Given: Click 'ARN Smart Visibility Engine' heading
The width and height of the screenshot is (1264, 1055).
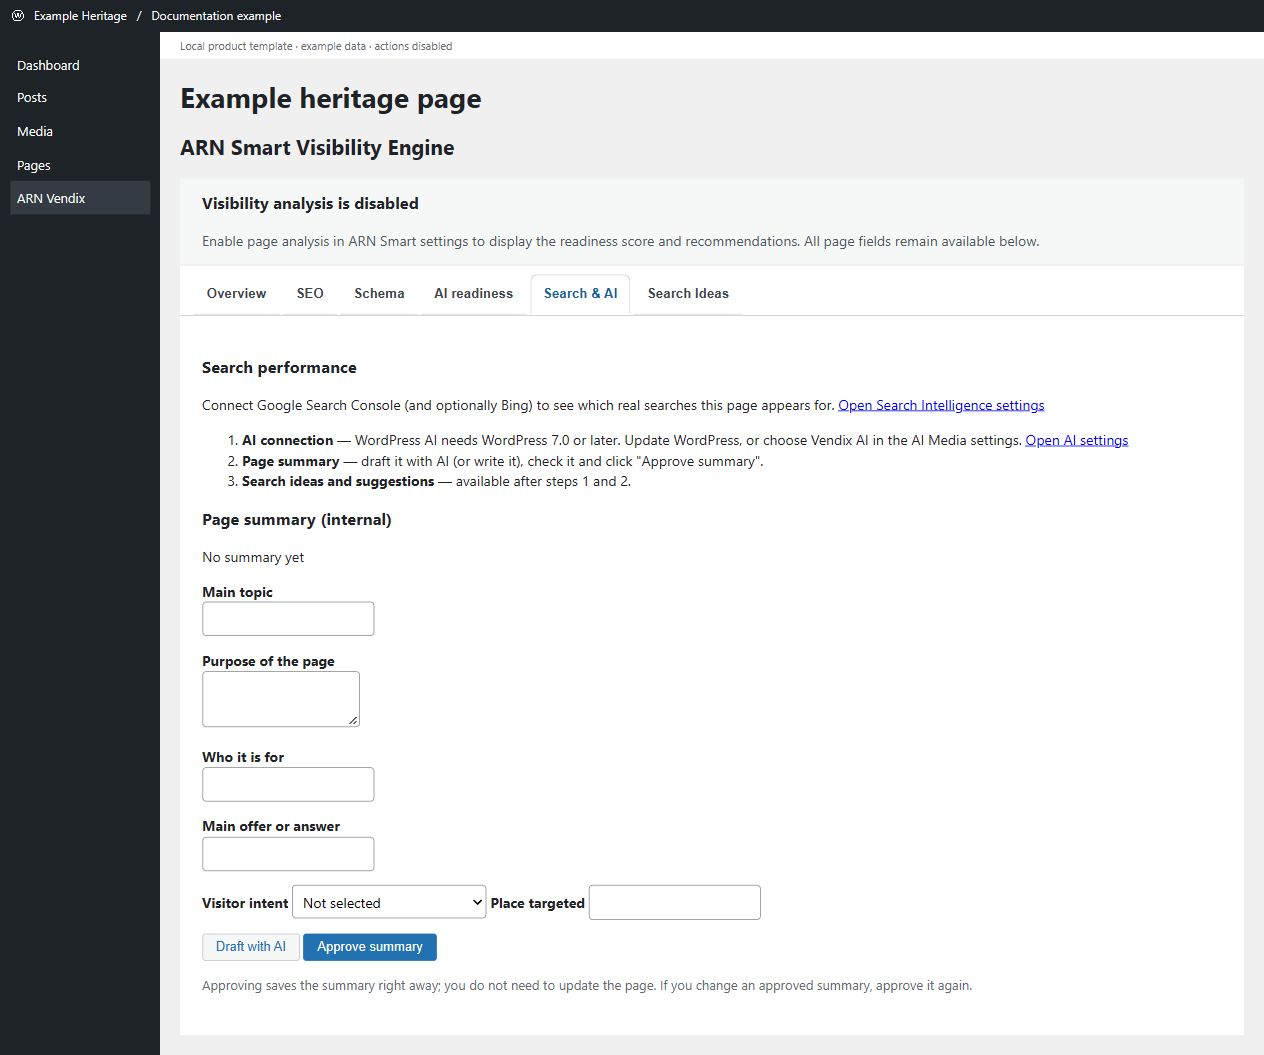Looking at the screenshot, I should 317,148.
